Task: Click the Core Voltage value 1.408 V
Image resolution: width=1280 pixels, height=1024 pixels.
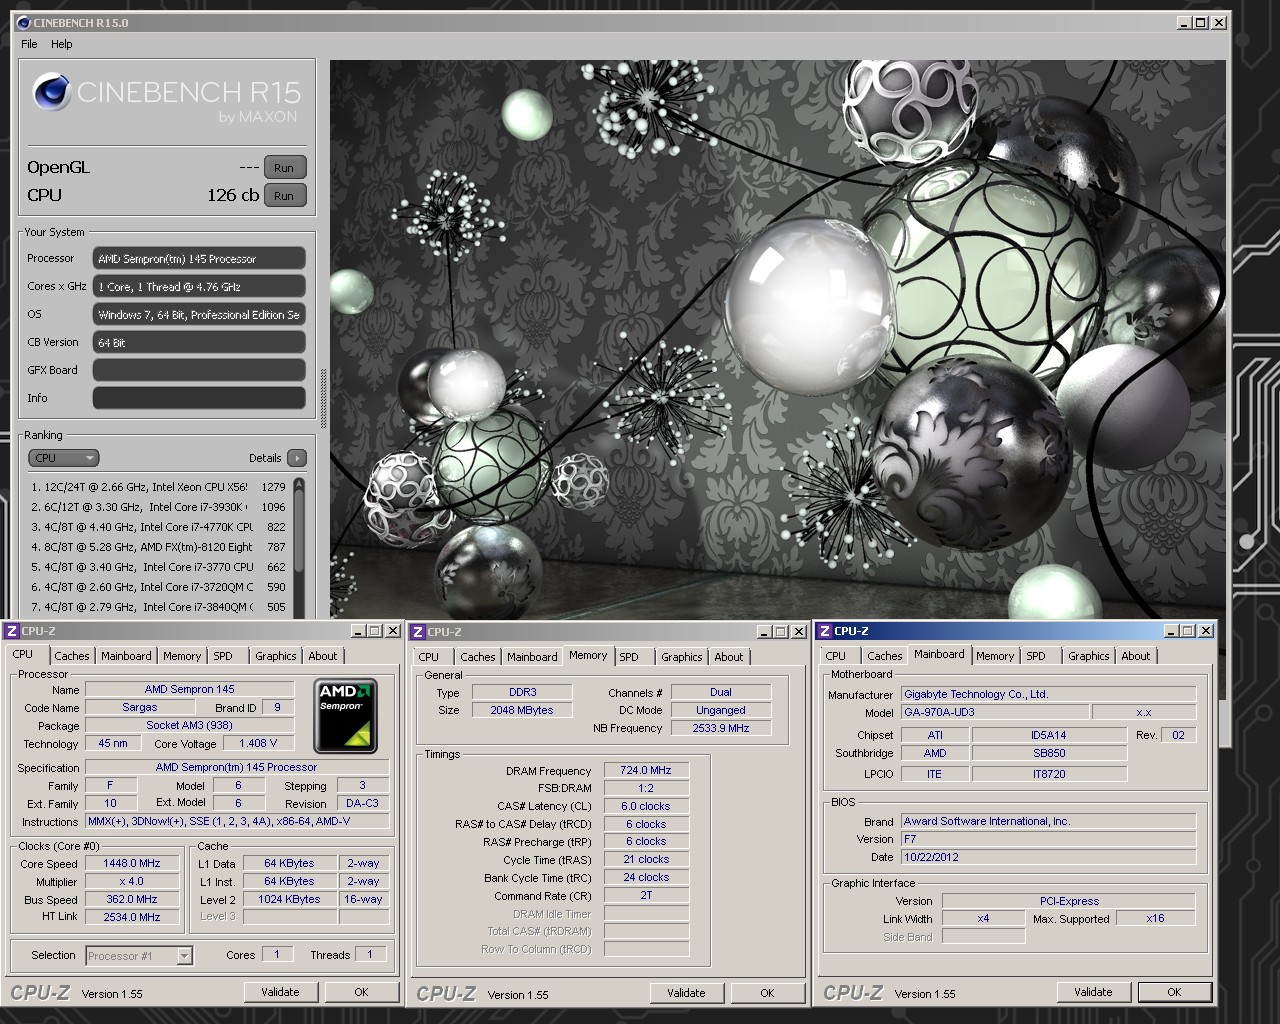Action: [x=258, y=743]
